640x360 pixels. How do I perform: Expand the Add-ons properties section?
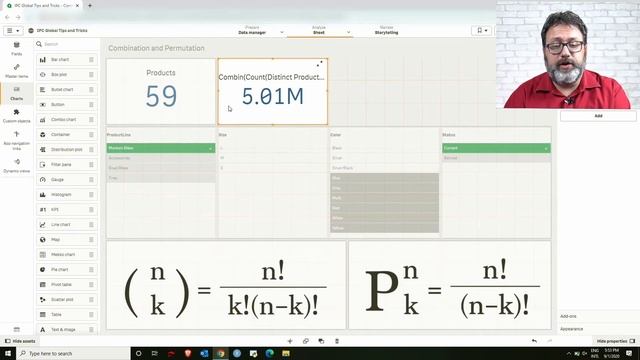(x=568, y=316)
